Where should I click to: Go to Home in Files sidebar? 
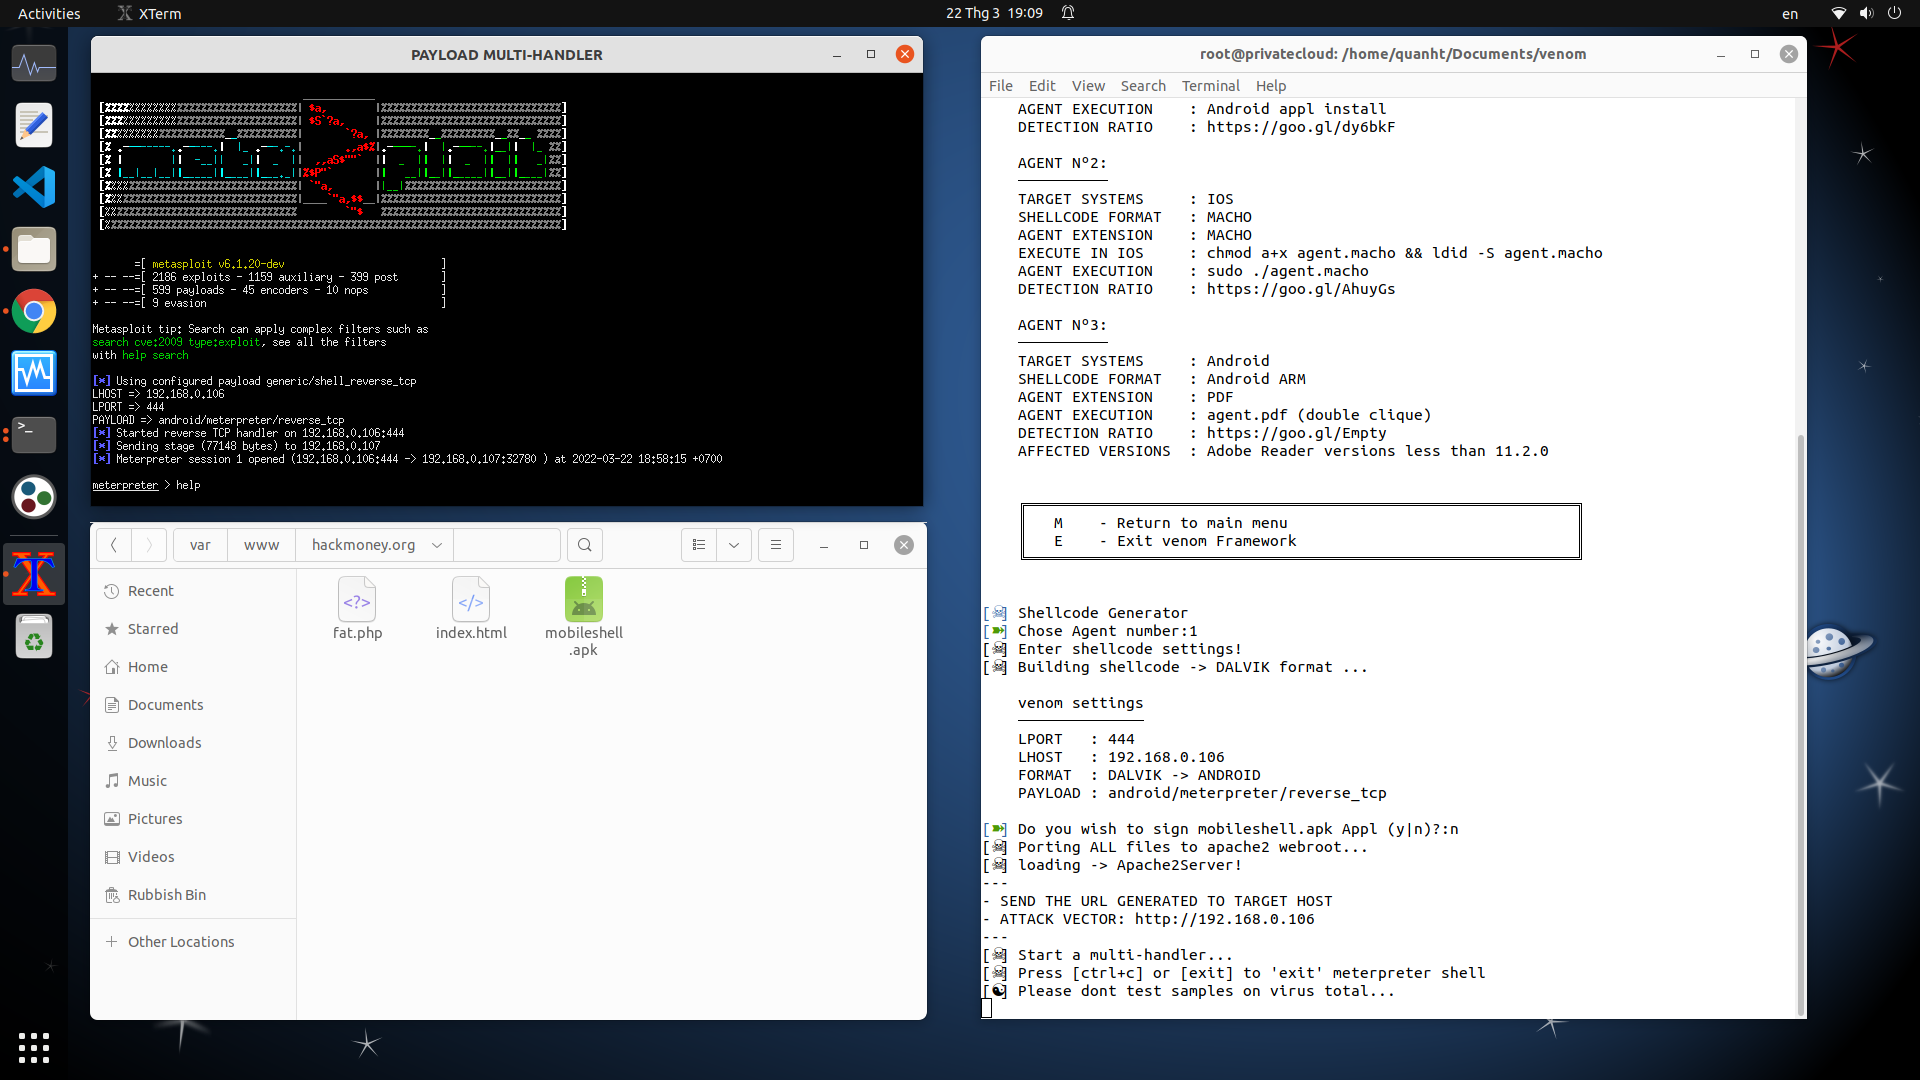coord(194,667)
